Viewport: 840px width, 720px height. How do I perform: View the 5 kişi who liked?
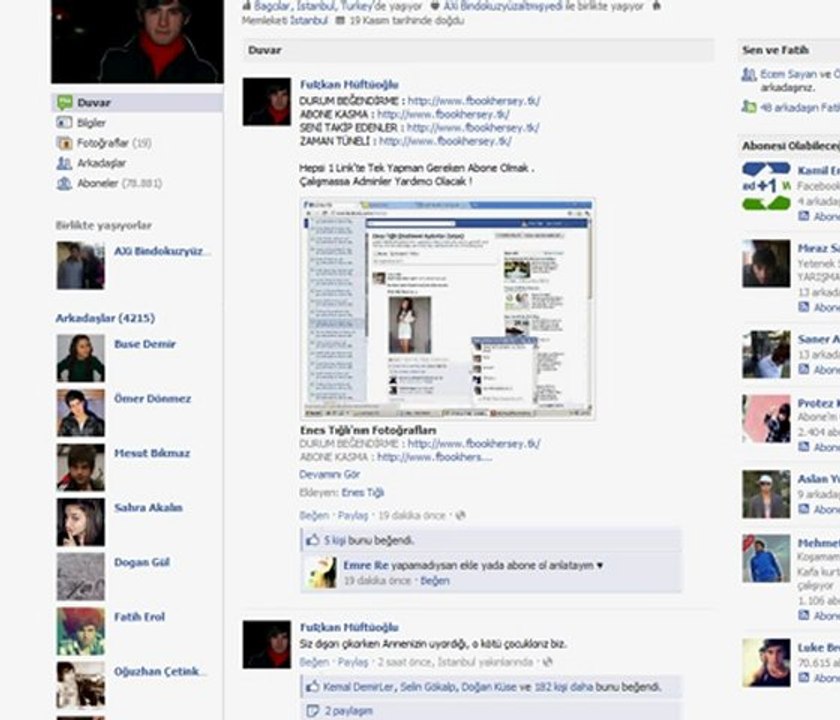click(335, 540)
